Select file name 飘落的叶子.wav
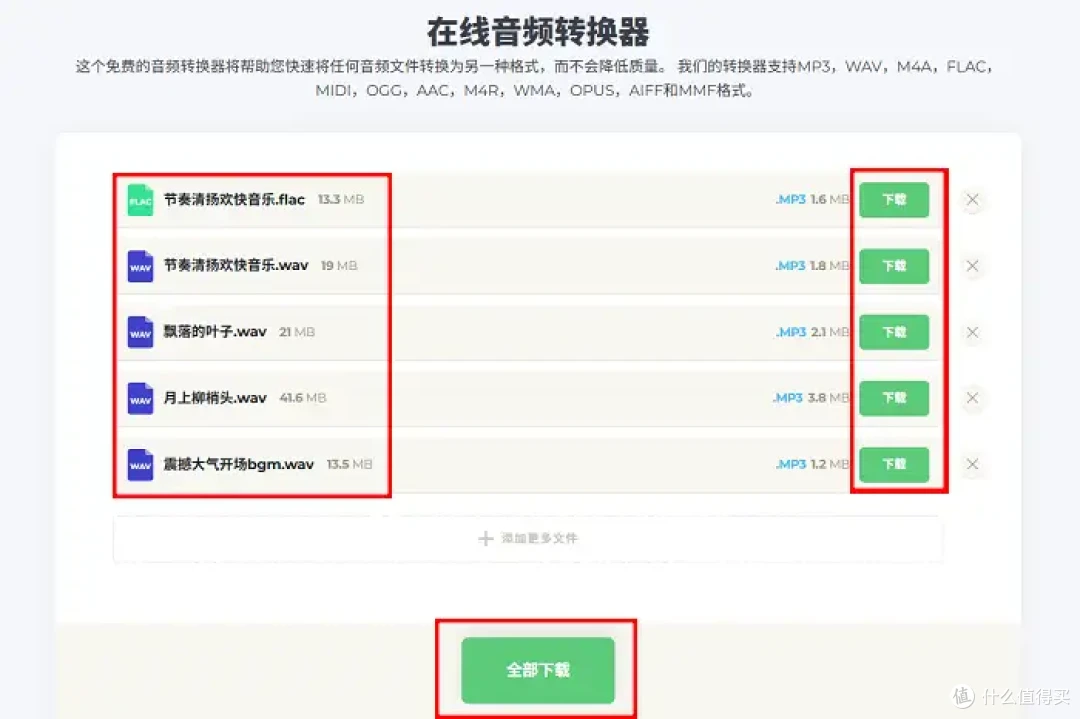Screen dimensions: 1080x719 coord(215,332)
